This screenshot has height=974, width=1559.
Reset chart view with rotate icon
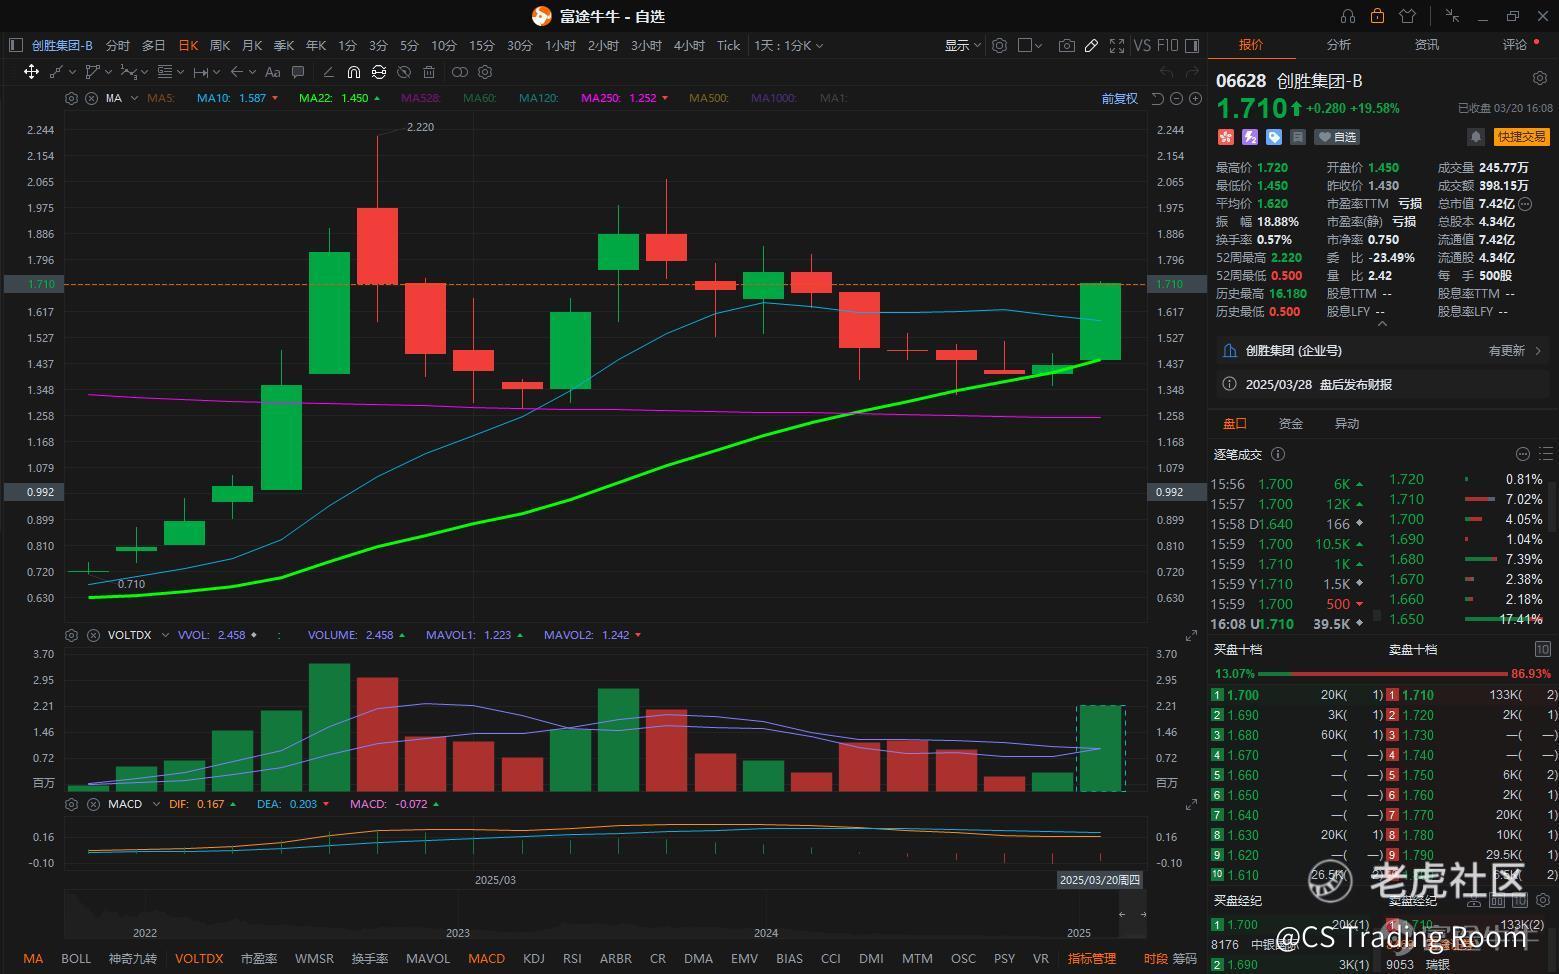point(1158,98)
